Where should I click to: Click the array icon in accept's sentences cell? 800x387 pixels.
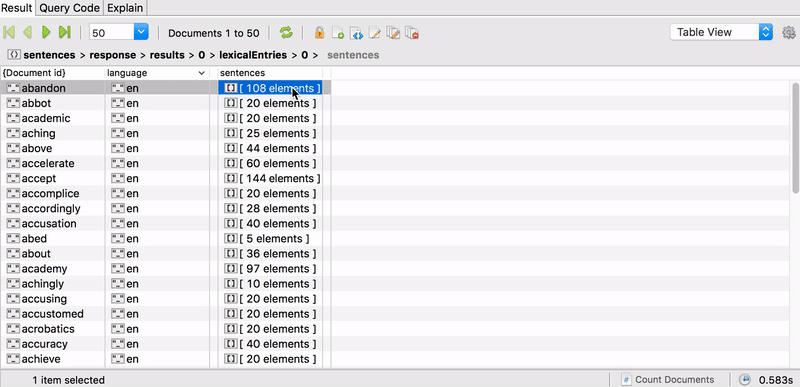pos(231,178)
